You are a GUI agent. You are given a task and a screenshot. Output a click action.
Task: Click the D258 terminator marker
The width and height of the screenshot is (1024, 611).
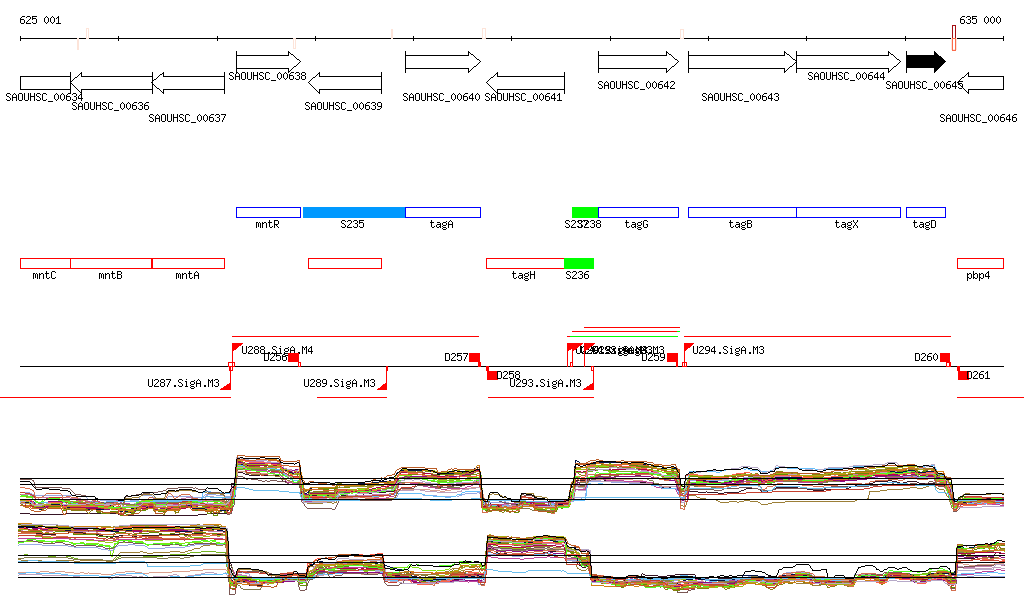pyautogui.click(x=492, y=374)
